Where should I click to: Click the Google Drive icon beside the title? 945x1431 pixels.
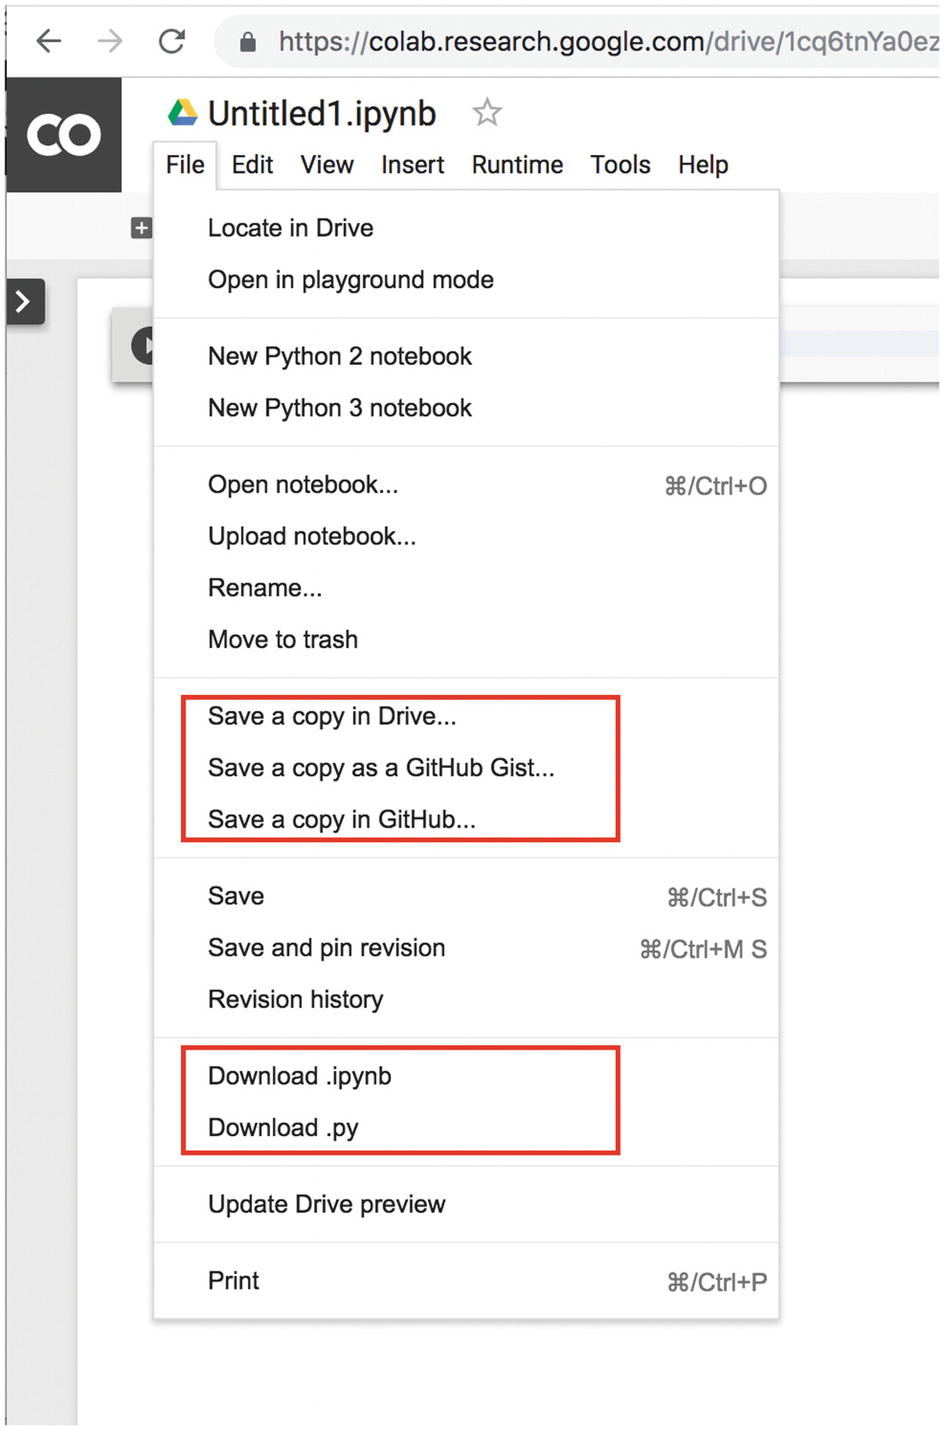click(182, 113)
